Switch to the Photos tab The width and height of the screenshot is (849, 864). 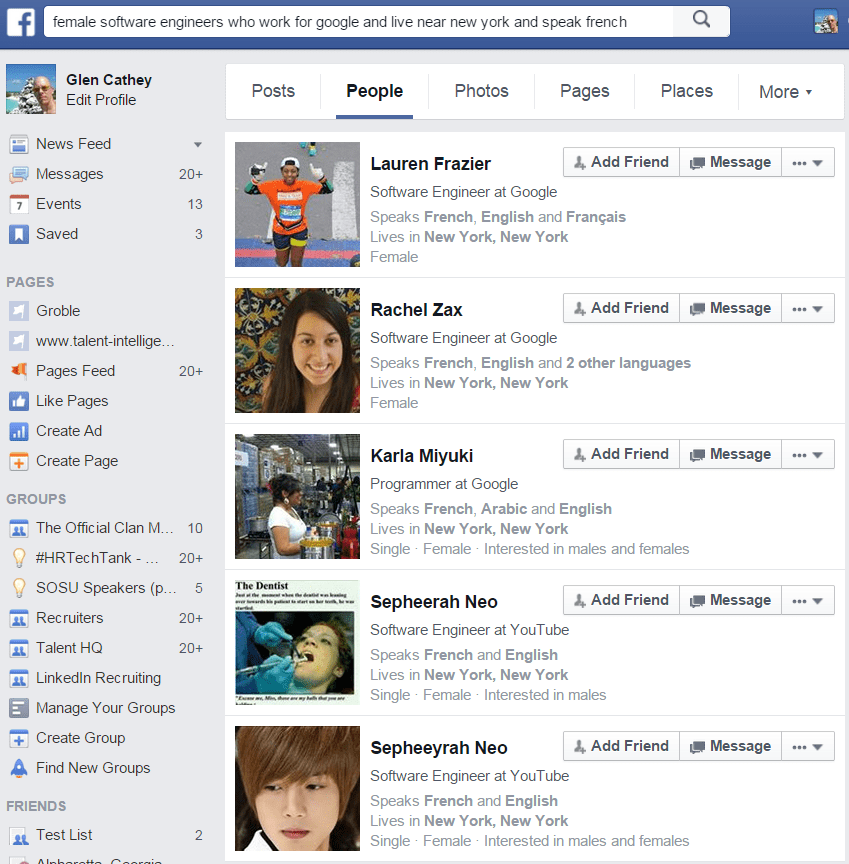[x=481, y=91]
